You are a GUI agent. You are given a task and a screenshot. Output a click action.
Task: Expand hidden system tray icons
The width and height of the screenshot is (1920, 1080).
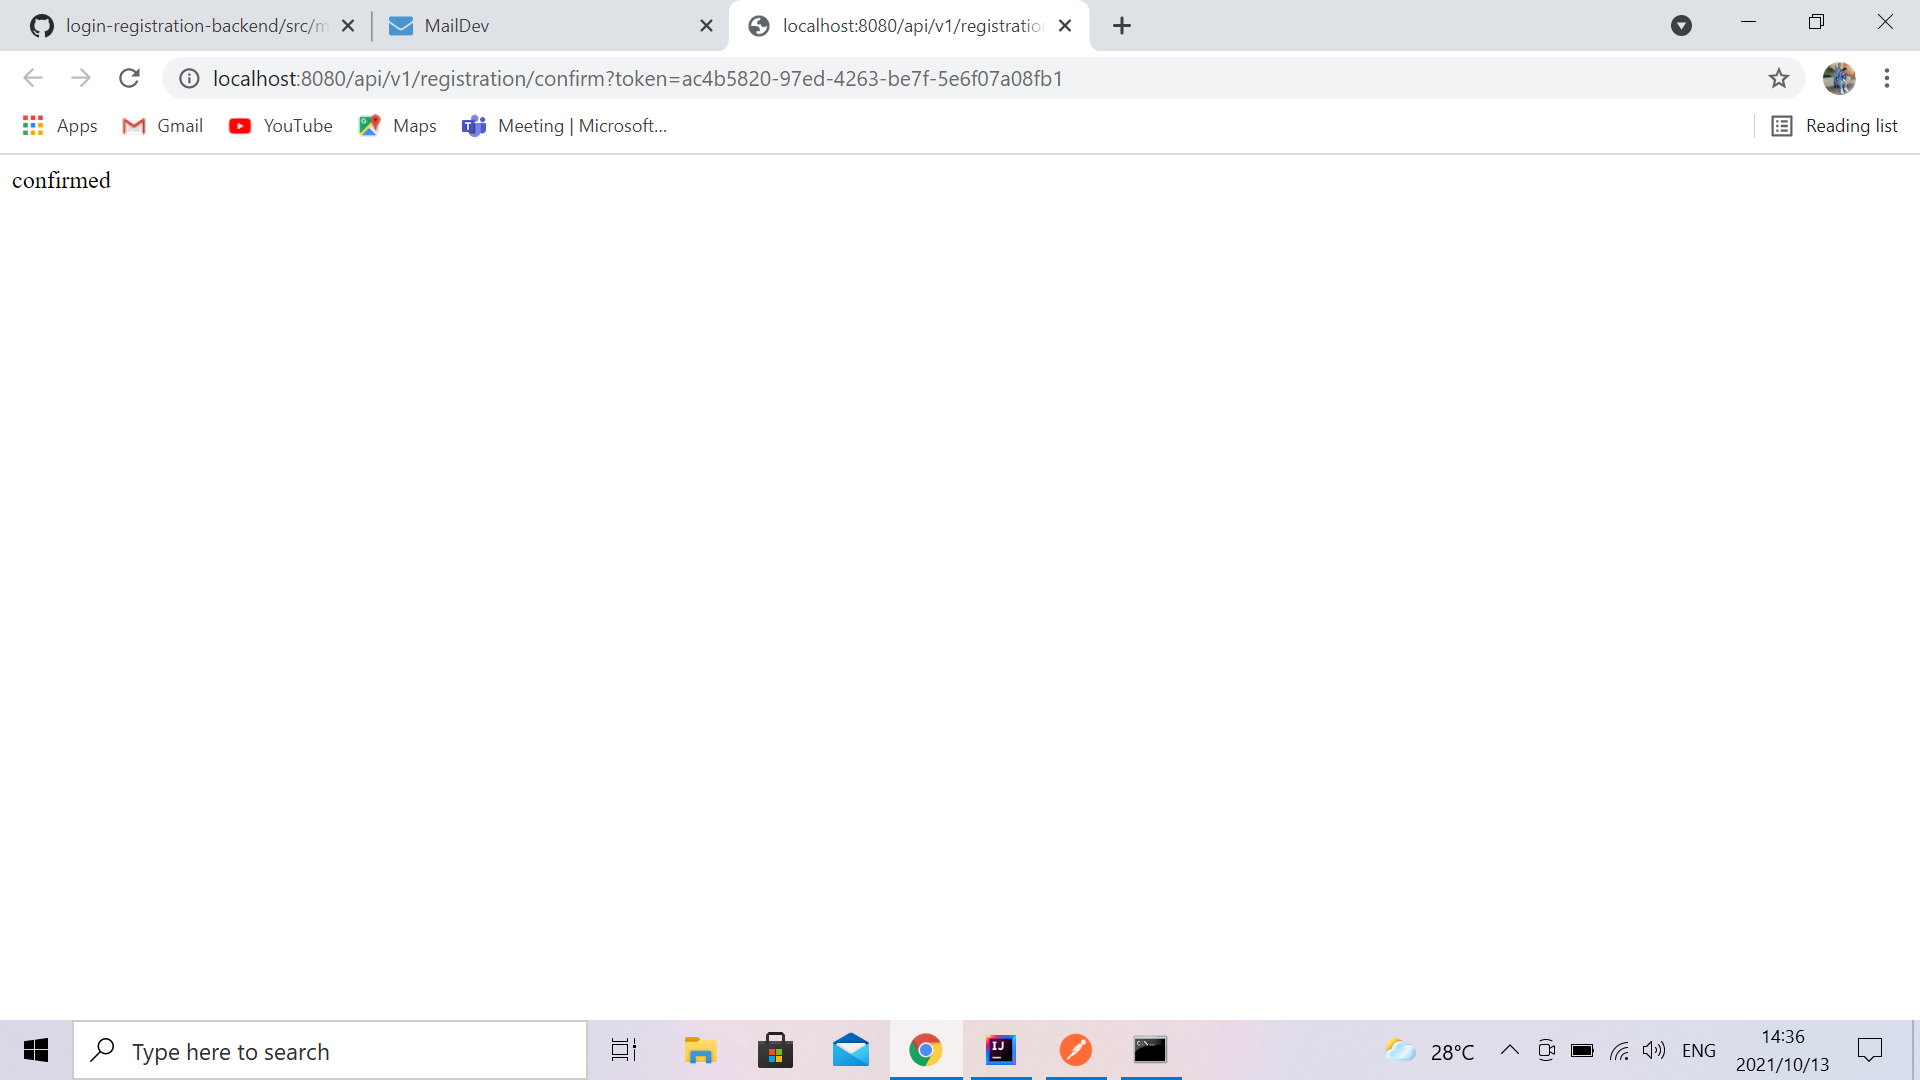[x=1510, y=1051]
